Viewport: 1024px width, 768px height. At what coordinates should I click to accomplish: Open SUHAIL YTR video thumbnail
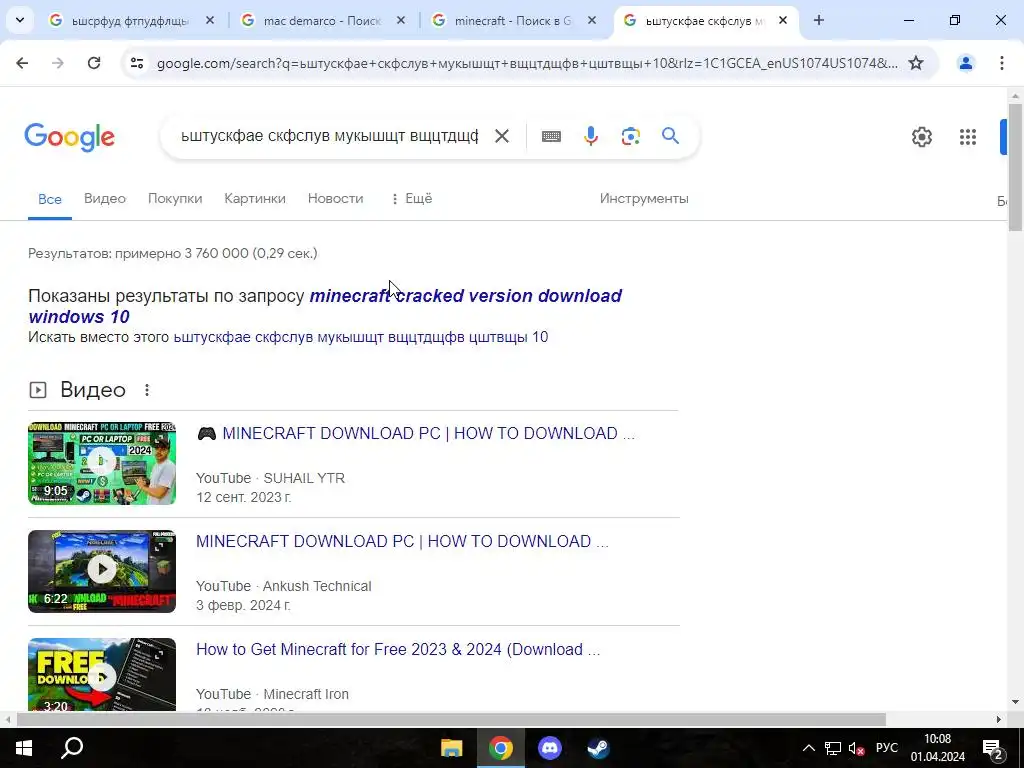click(x=102, y=463)
